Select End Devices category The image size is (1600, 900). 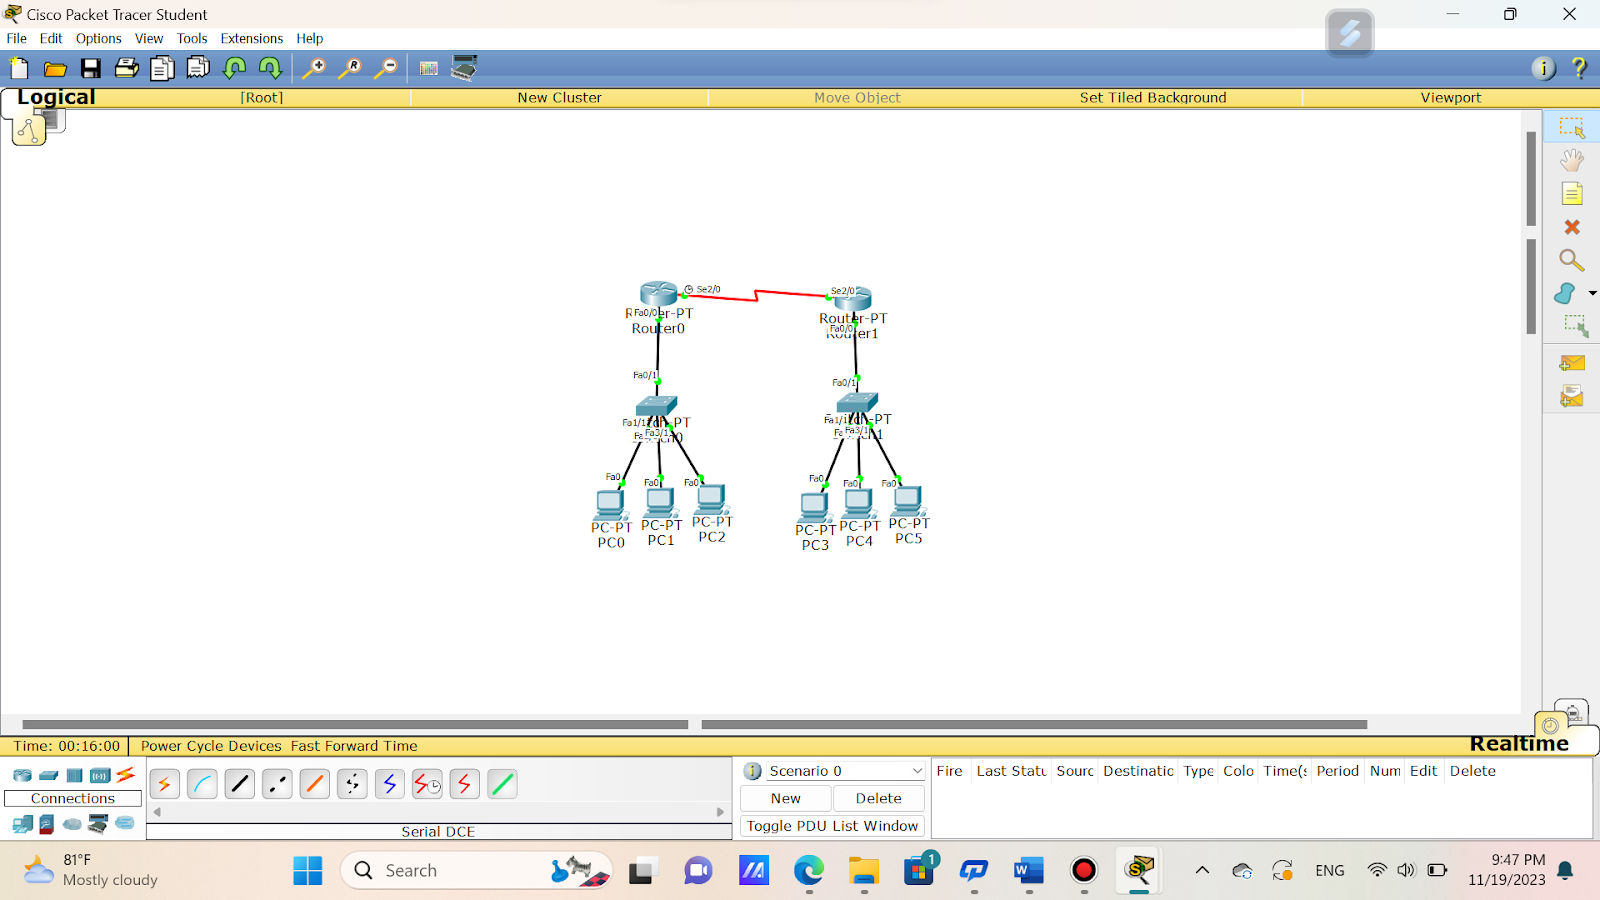click(x=22, y=824)
